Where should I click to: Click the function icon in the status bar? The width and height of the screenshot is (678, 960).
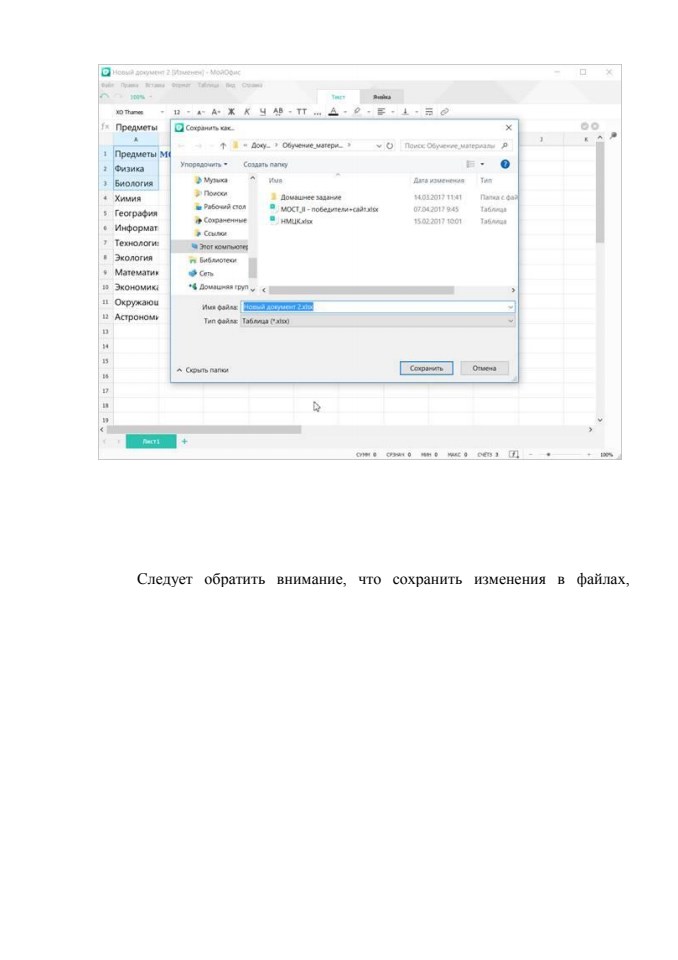click(x=514, y=454)
